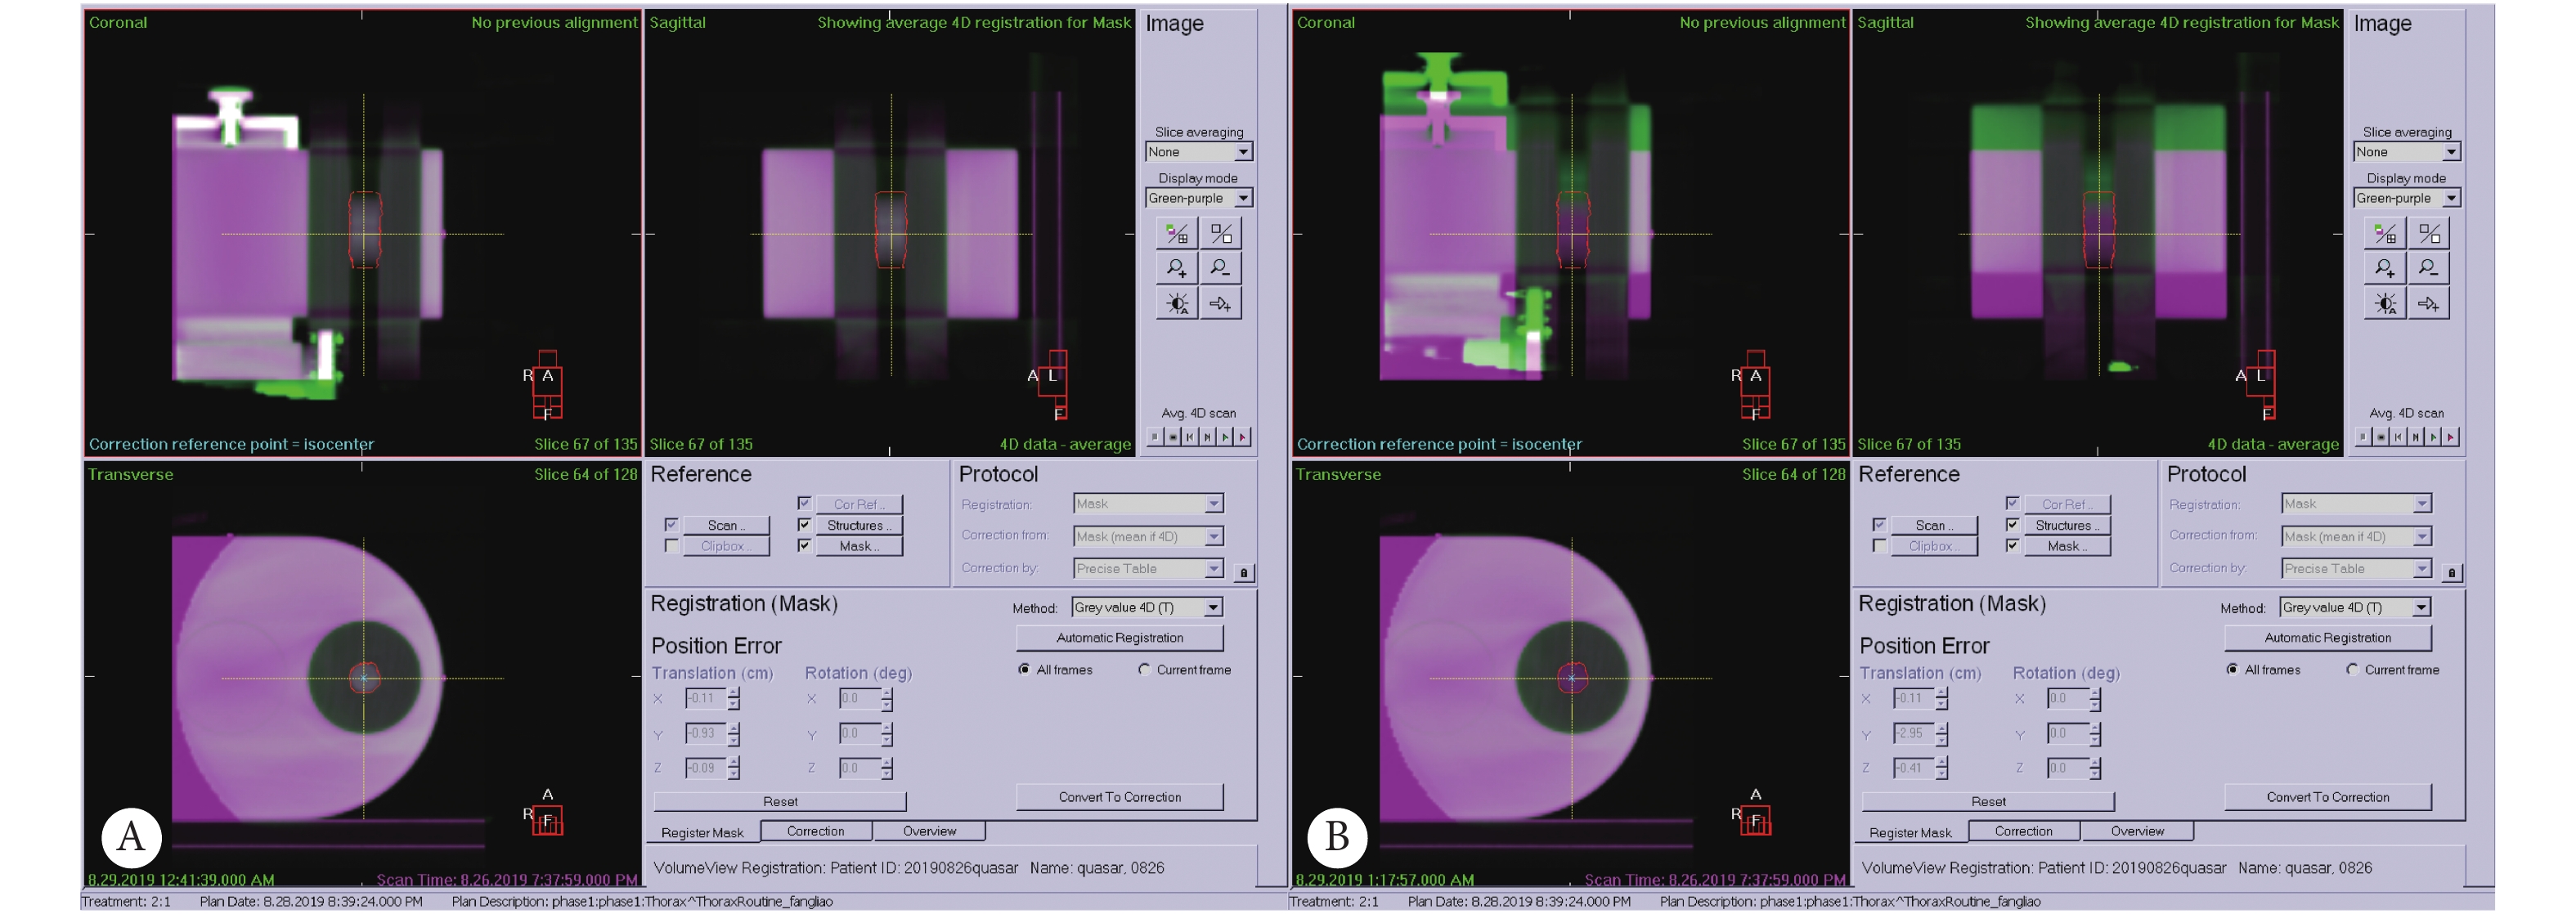The height and width of the screenshot is (914, 2576).
Task: Toggle green-purple overlay icon in left panel
Action: coord(1176,234)
